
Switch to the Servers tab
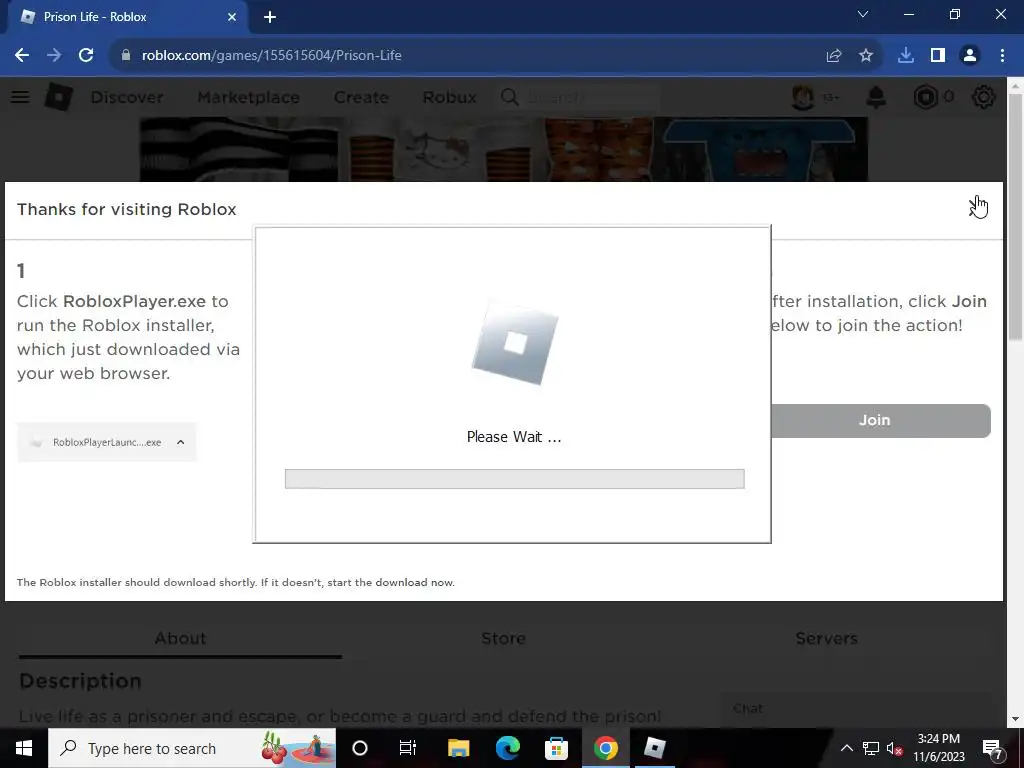pos(826,638)
